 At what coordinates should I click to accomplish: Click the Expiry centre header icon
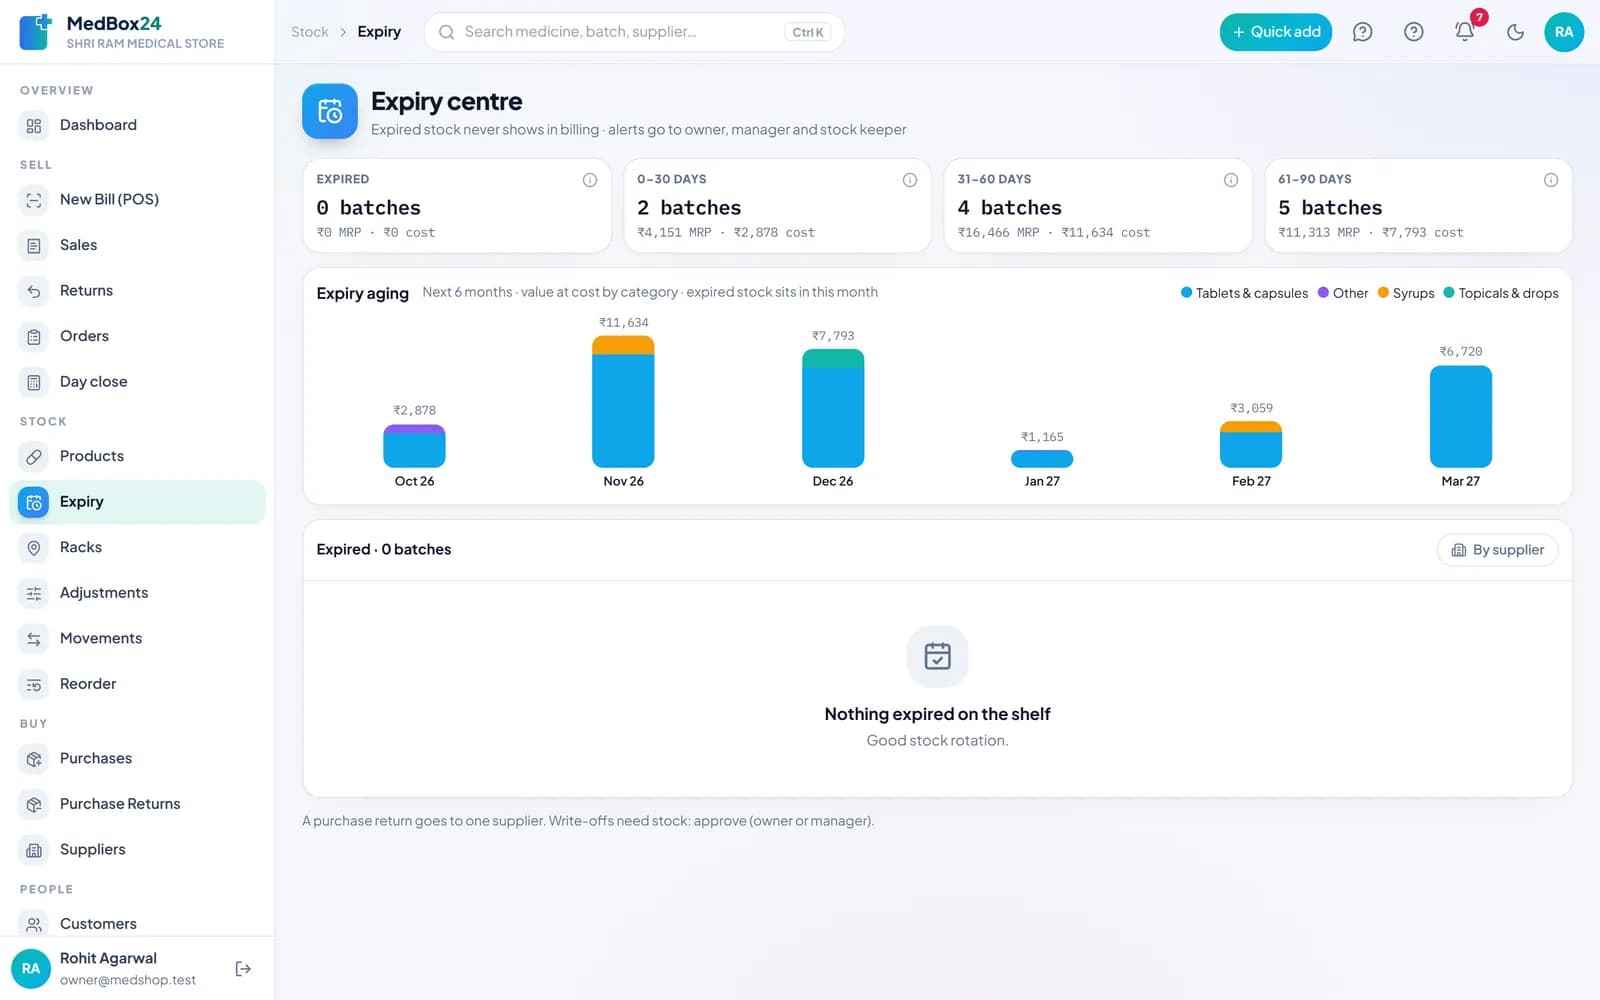click(x=330, y=111)
